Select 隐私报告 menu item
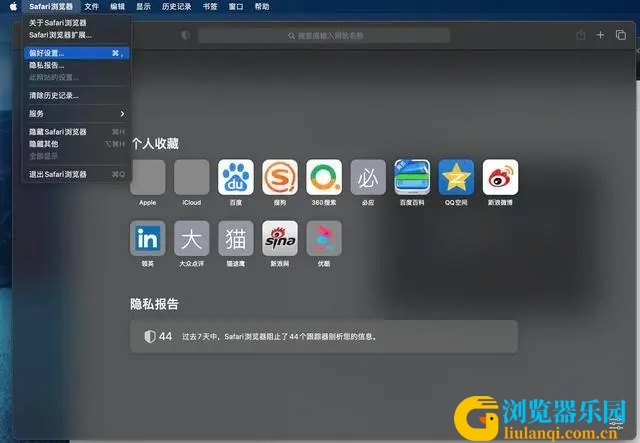 pos(76,65)
